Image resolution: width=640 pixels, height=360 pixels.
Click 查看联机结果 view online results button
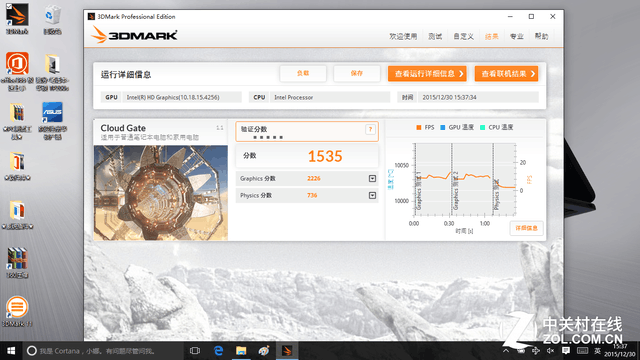point(506,73)
